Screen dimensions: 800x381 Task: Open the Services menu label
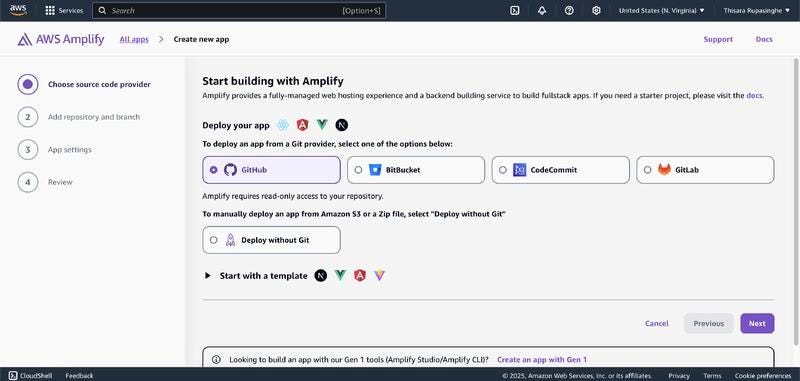pos(70,10)
